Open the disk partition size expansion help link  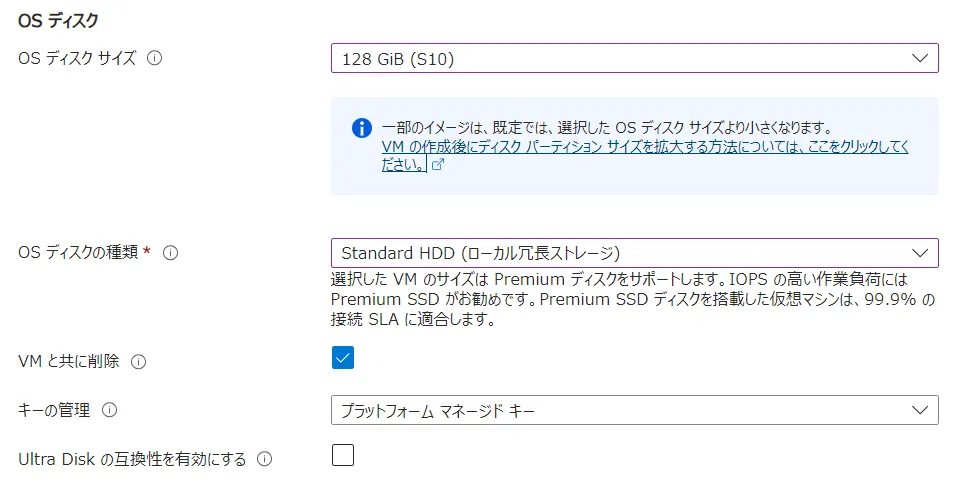point(645,147)
